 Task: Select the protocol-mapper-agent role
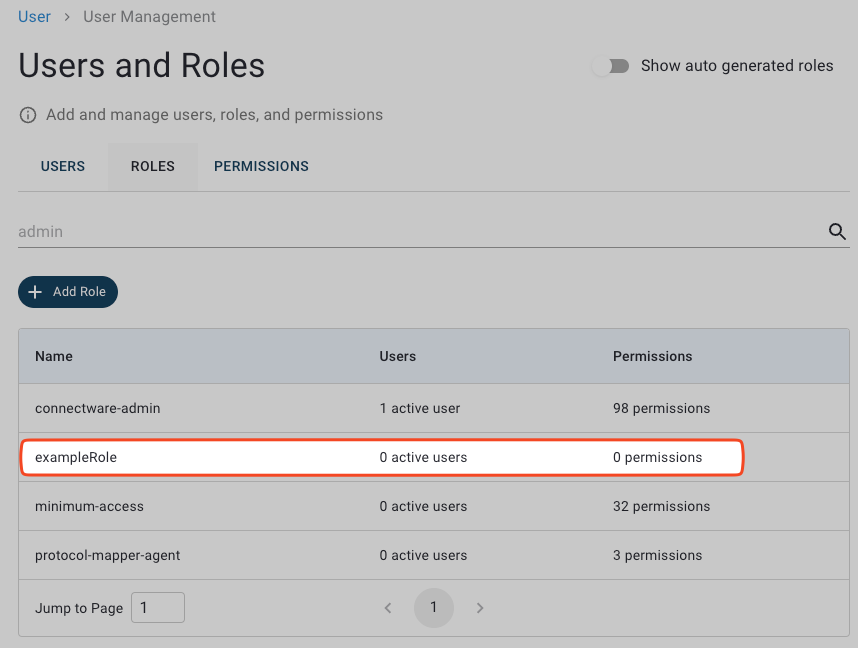click(x=107, y=555)
